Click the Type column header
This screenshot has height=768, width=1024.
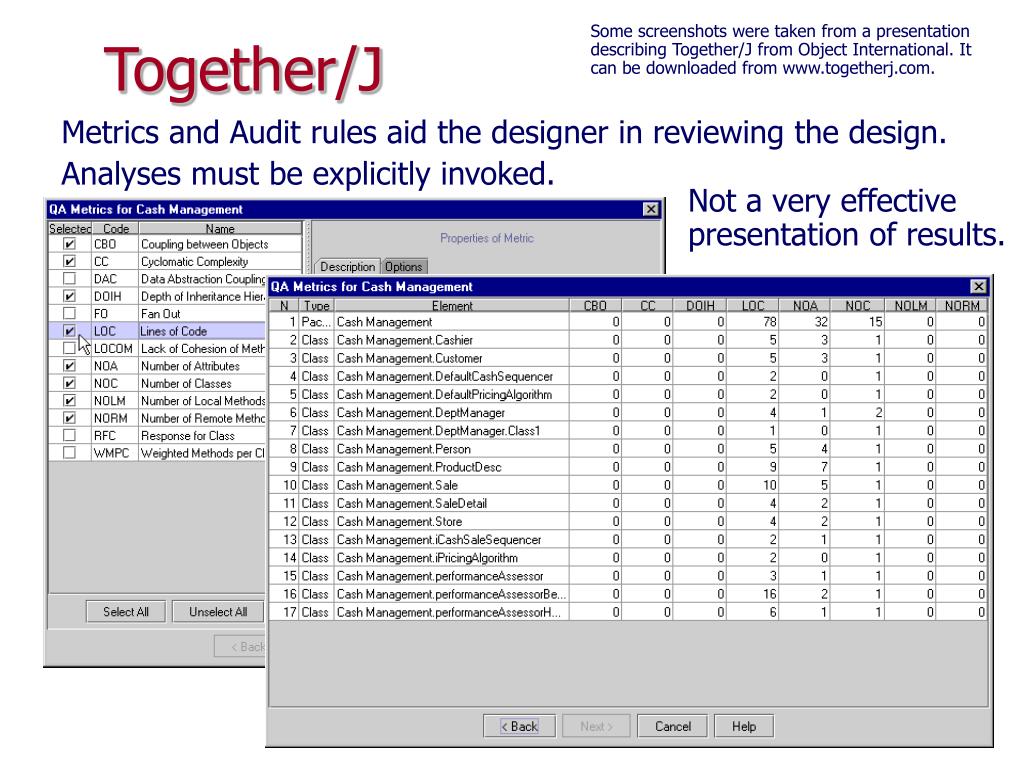coord(316,306)
